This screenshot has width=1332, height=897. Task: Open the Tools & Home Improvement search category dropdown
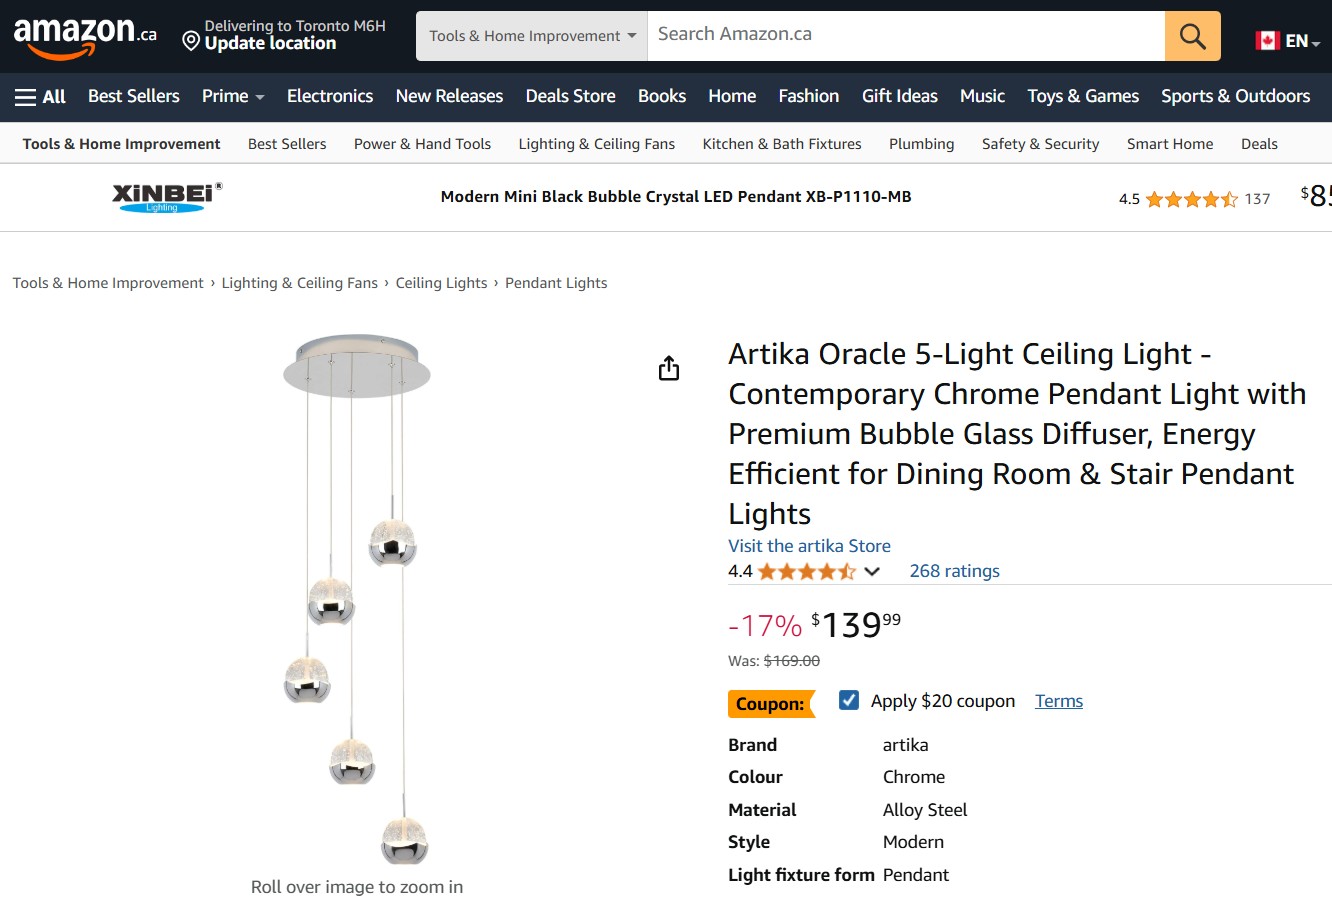532,36
